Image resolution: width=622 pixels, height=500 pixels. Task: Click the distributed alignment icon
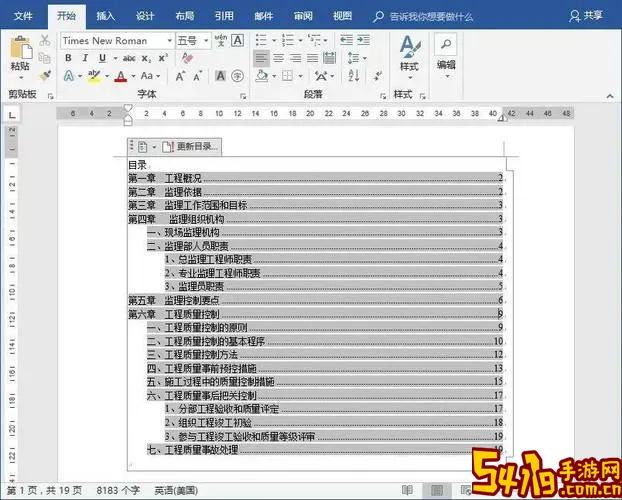pyautogui.click(x=330, y=58)
